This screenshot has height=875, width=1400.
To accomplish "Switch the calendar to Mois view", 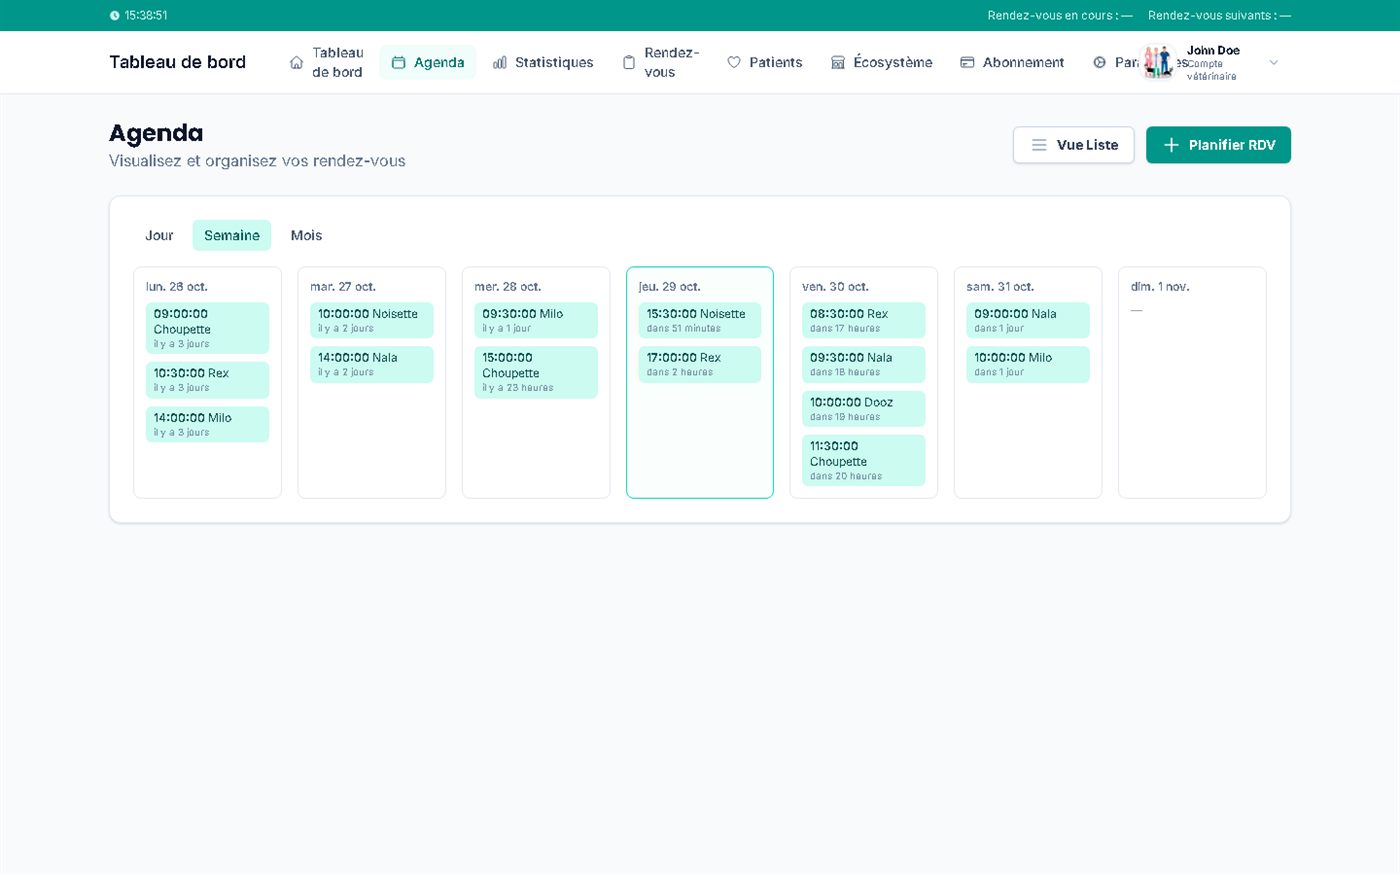I will 306,235.
